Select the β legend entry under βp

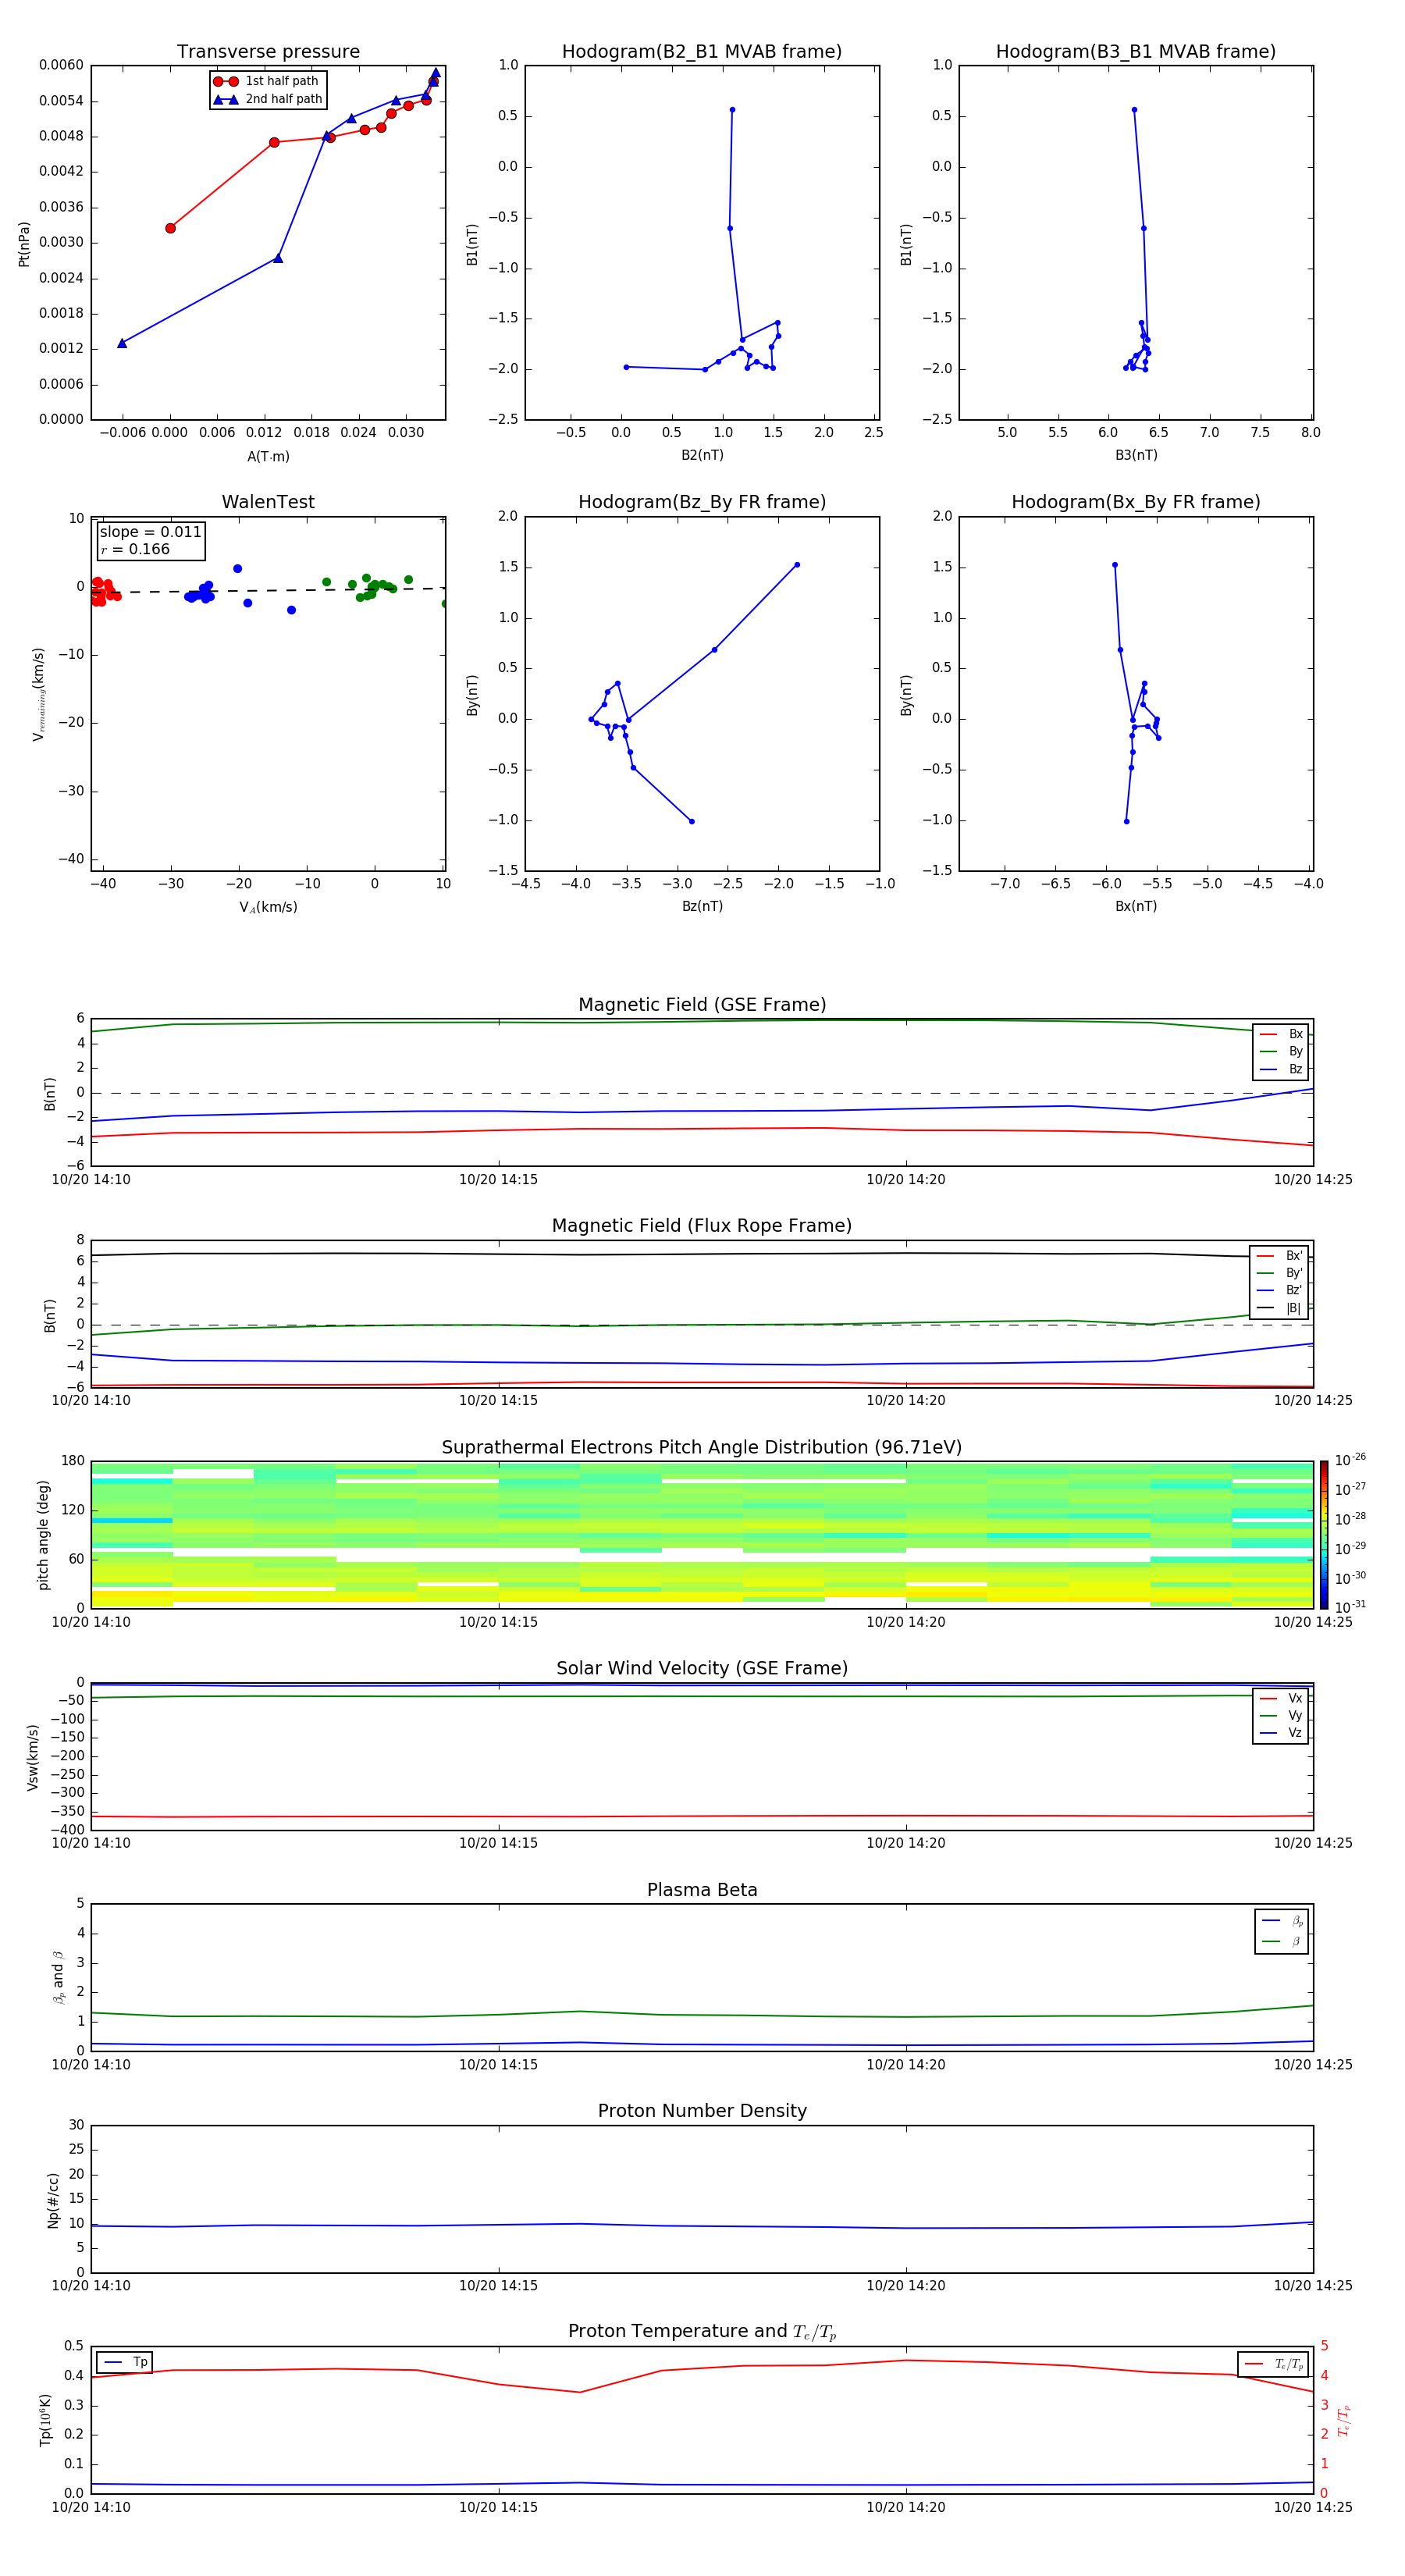click(1282, 1941)
